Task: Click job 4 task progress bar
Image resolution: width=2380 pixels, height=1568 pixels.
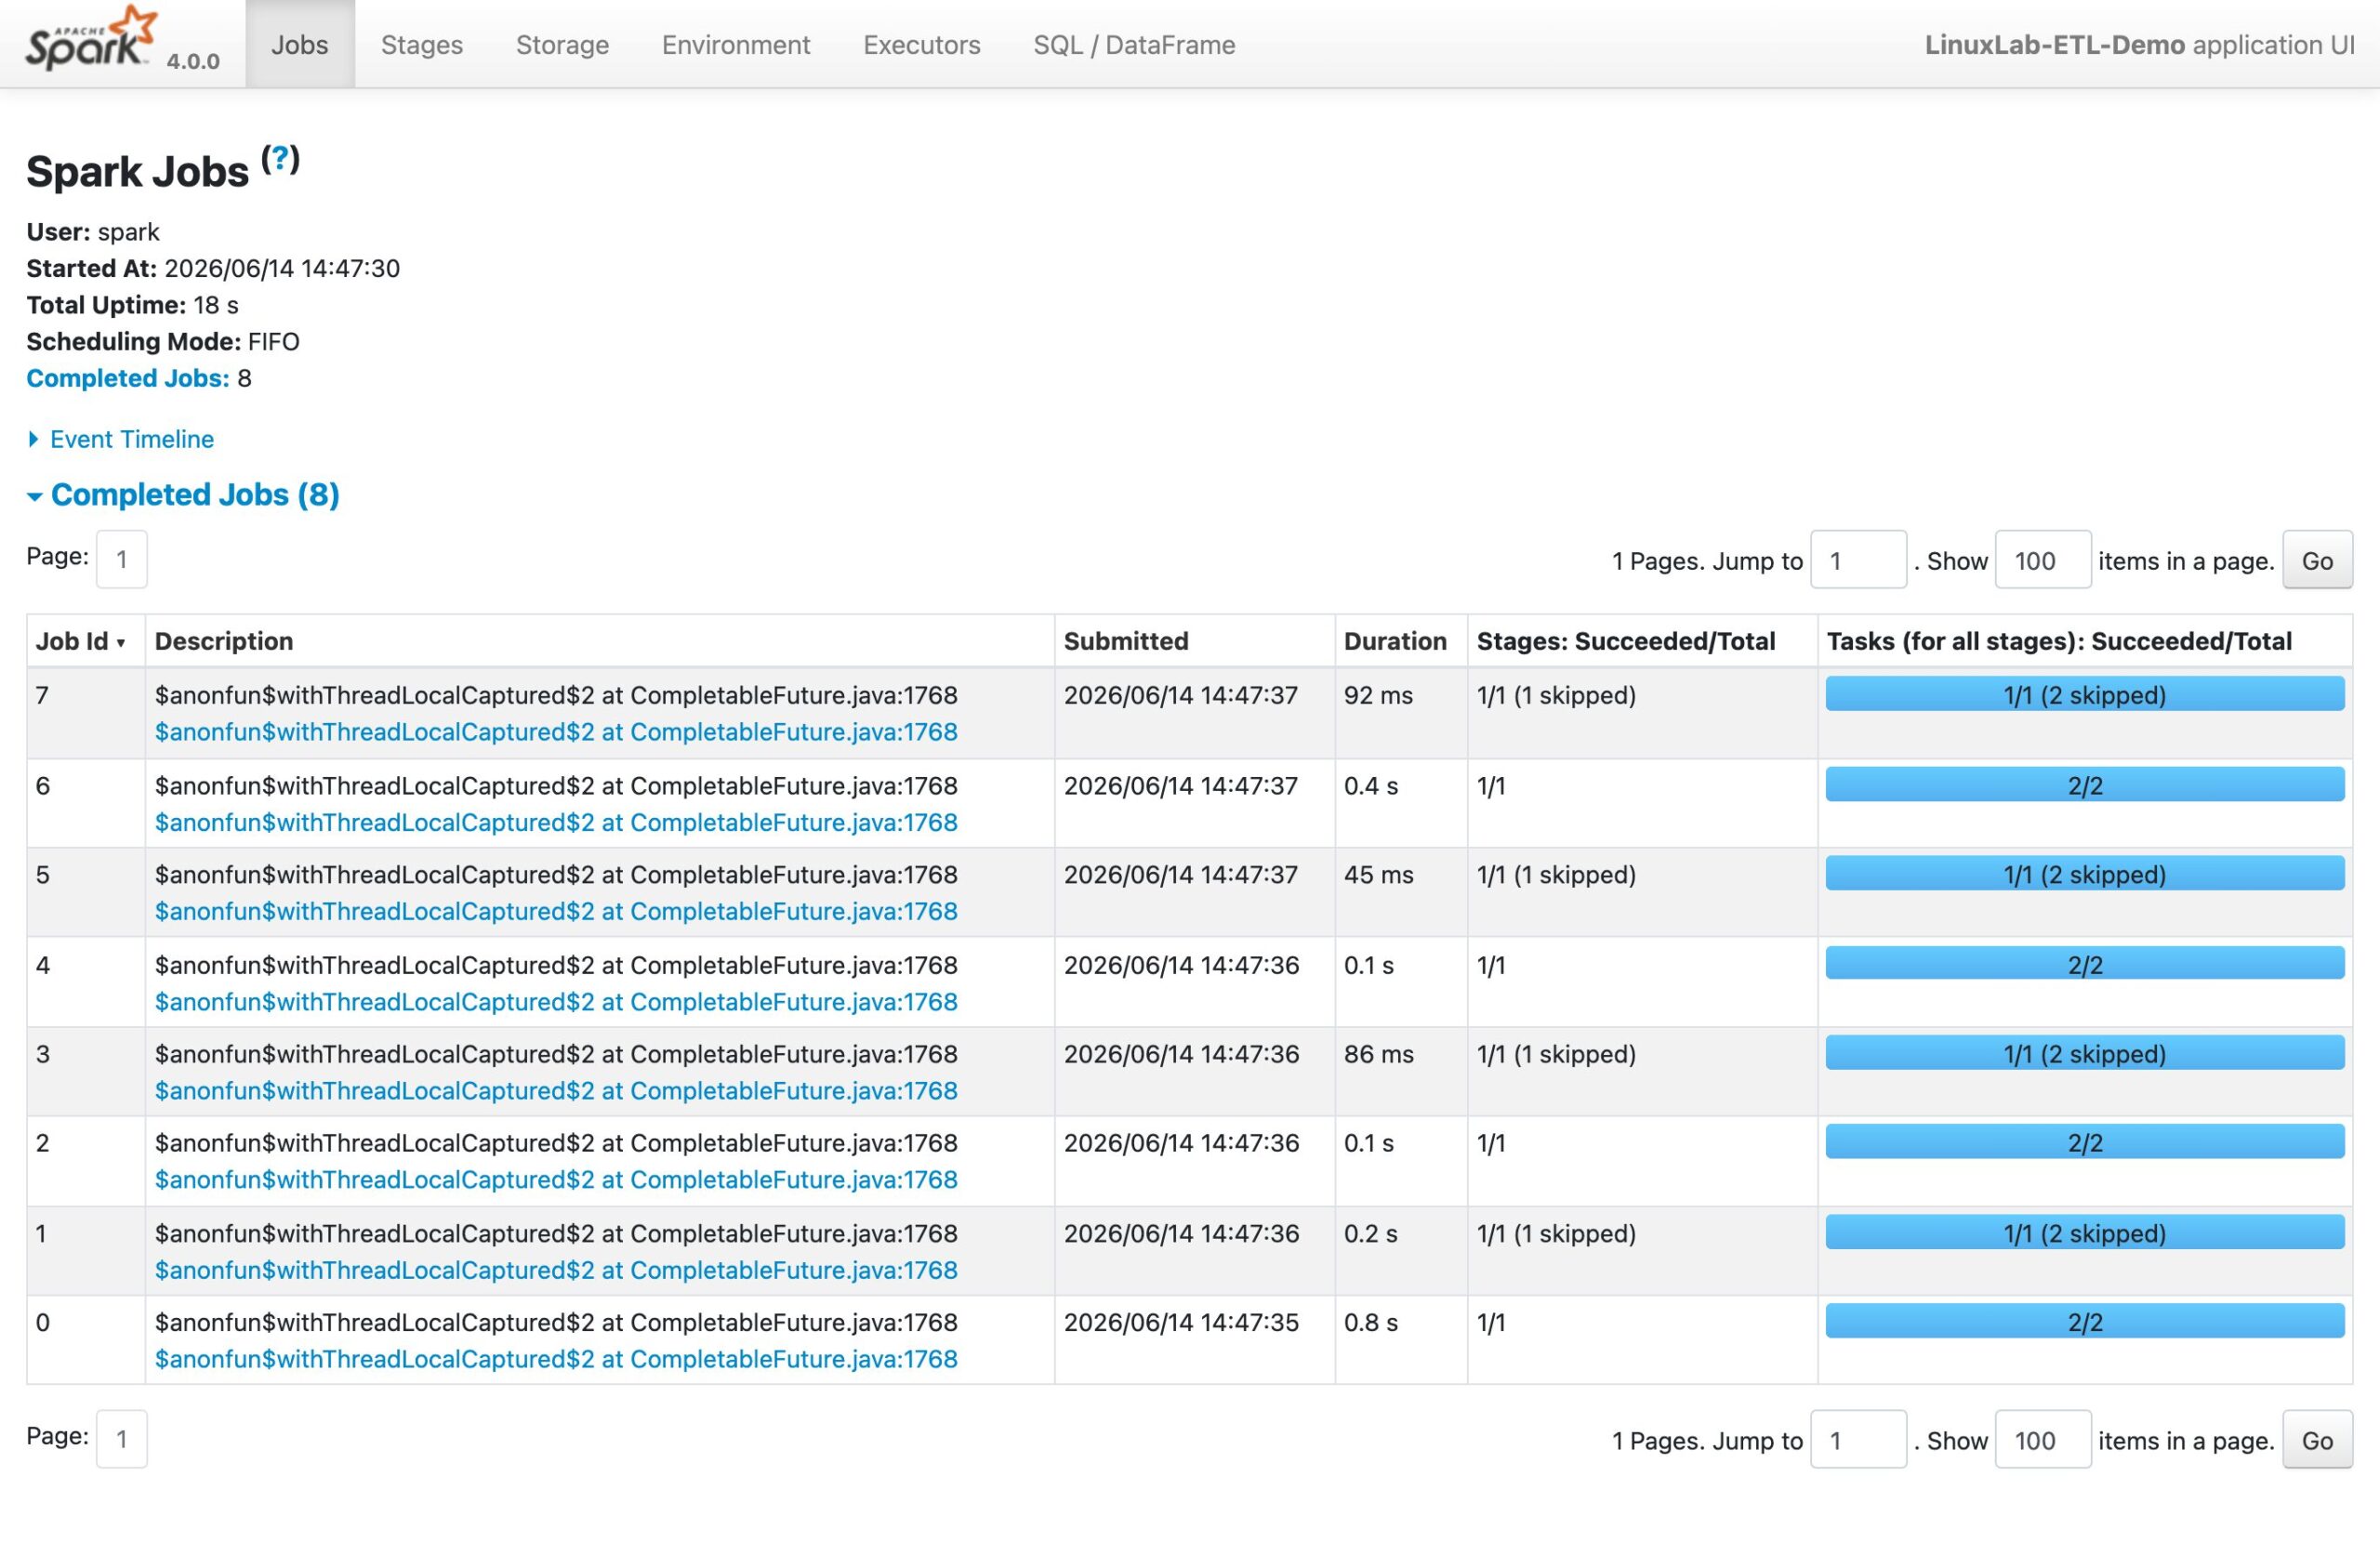Action: coord(2085,964)
